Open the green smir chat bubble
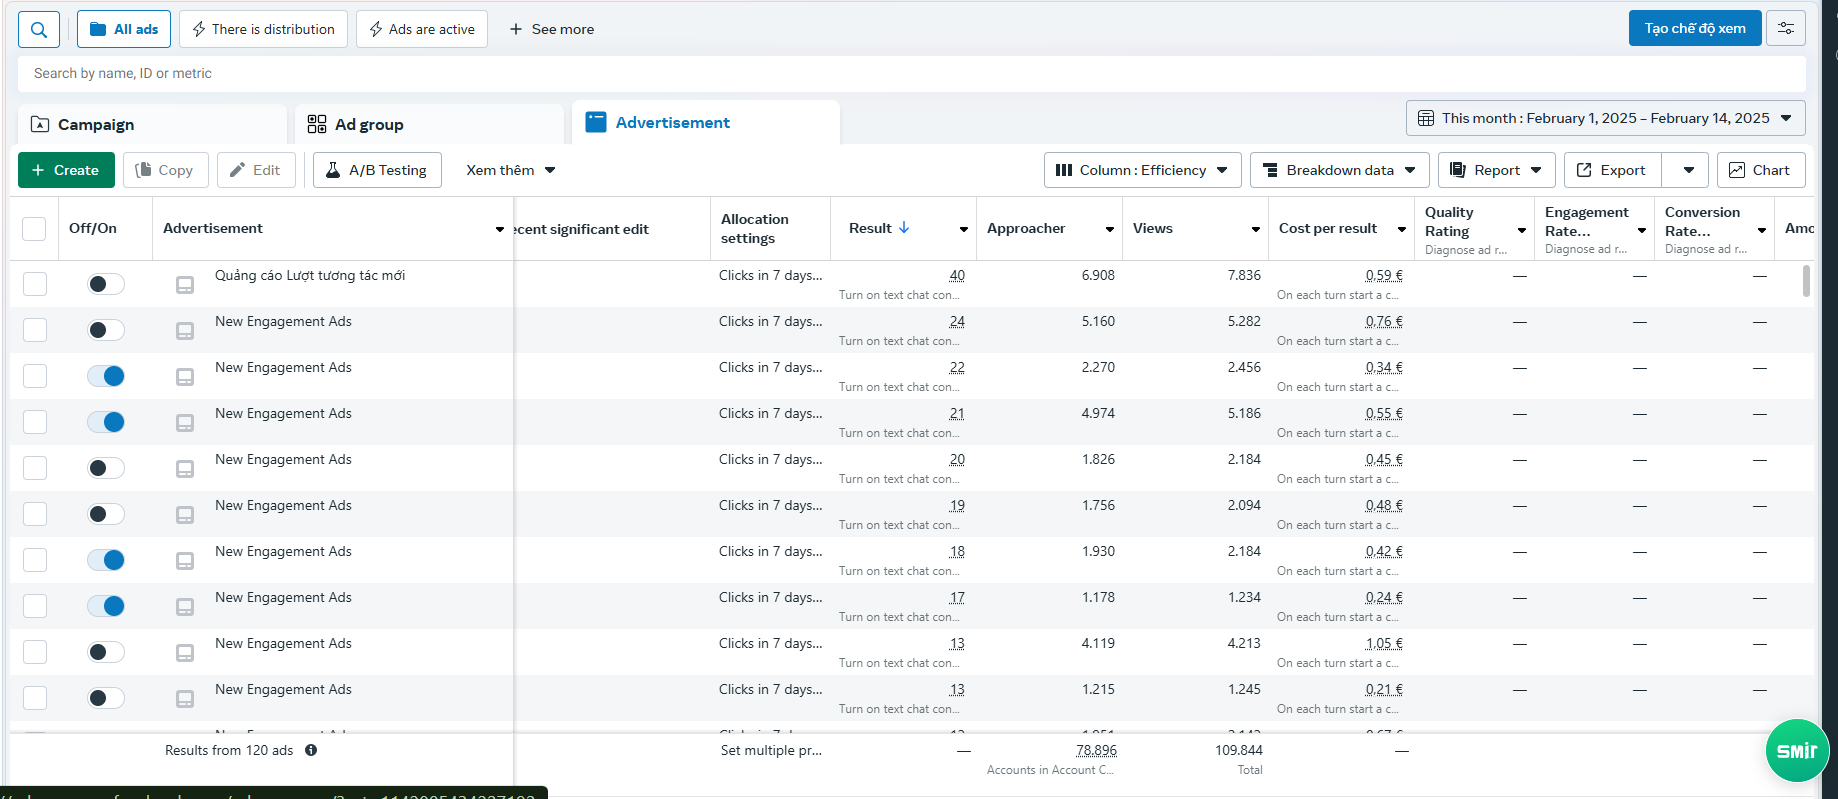1838x799 pixels. click(x=1797, y=750)
